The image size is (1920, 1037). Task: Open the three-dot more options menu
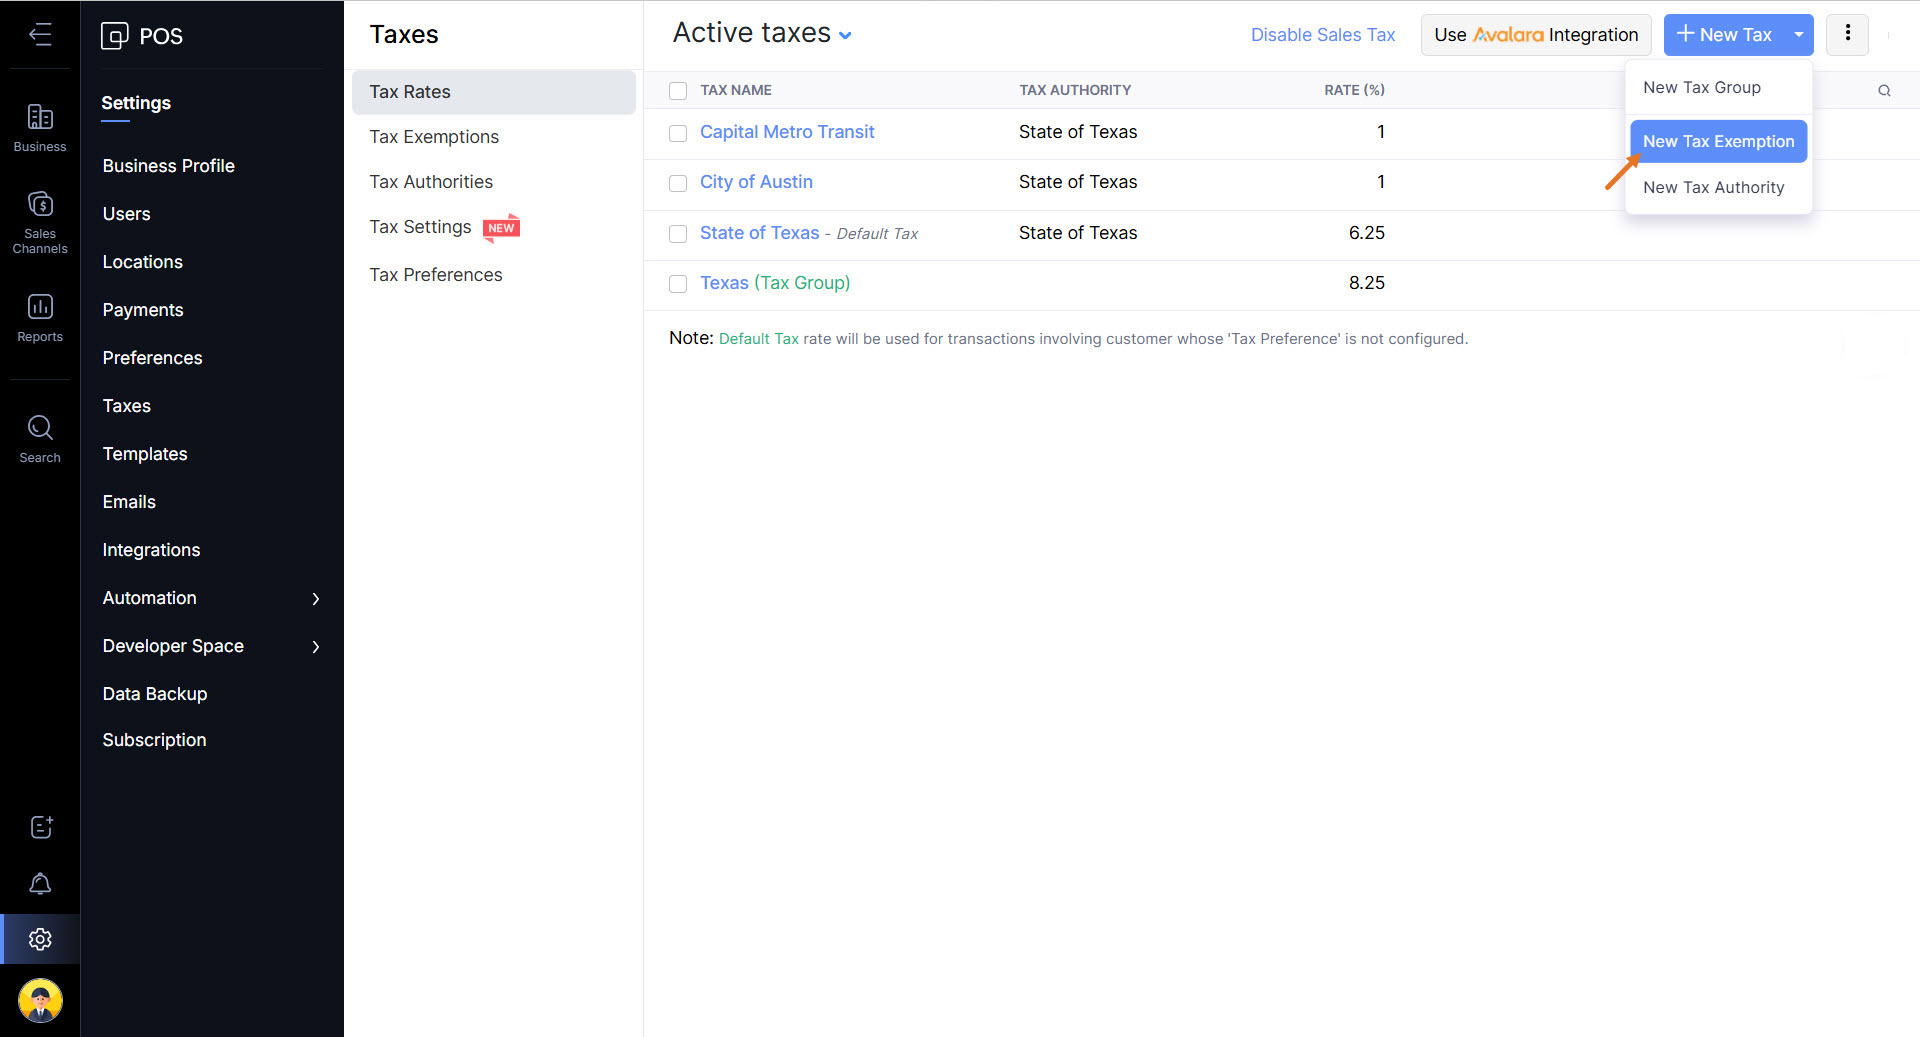(1847, 34)
